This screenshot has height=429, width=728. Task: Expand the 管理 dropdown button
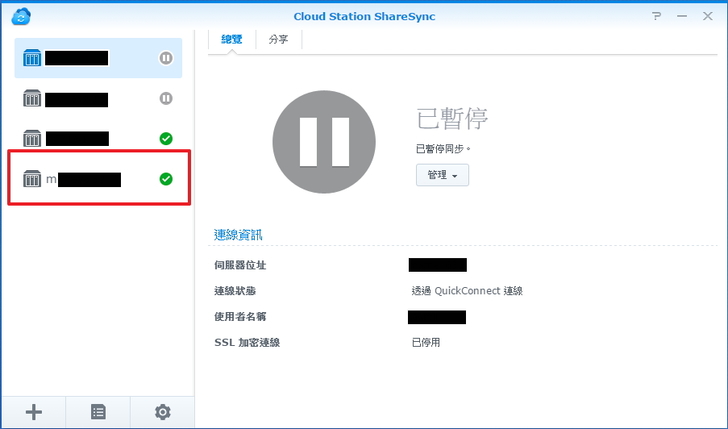(442, 175)
